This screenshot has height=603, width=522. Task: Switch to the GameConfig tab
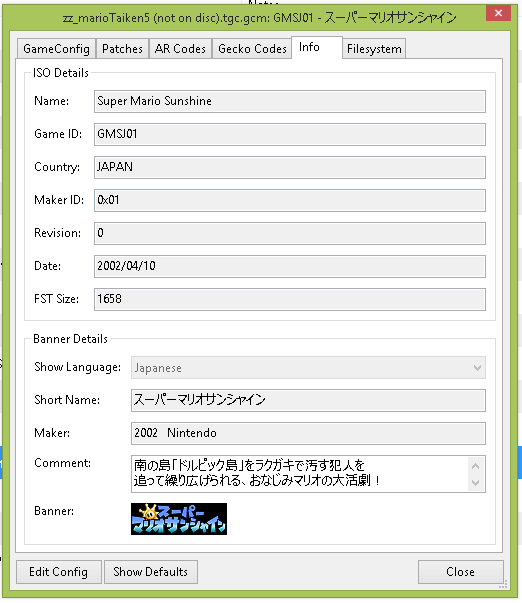56,49
